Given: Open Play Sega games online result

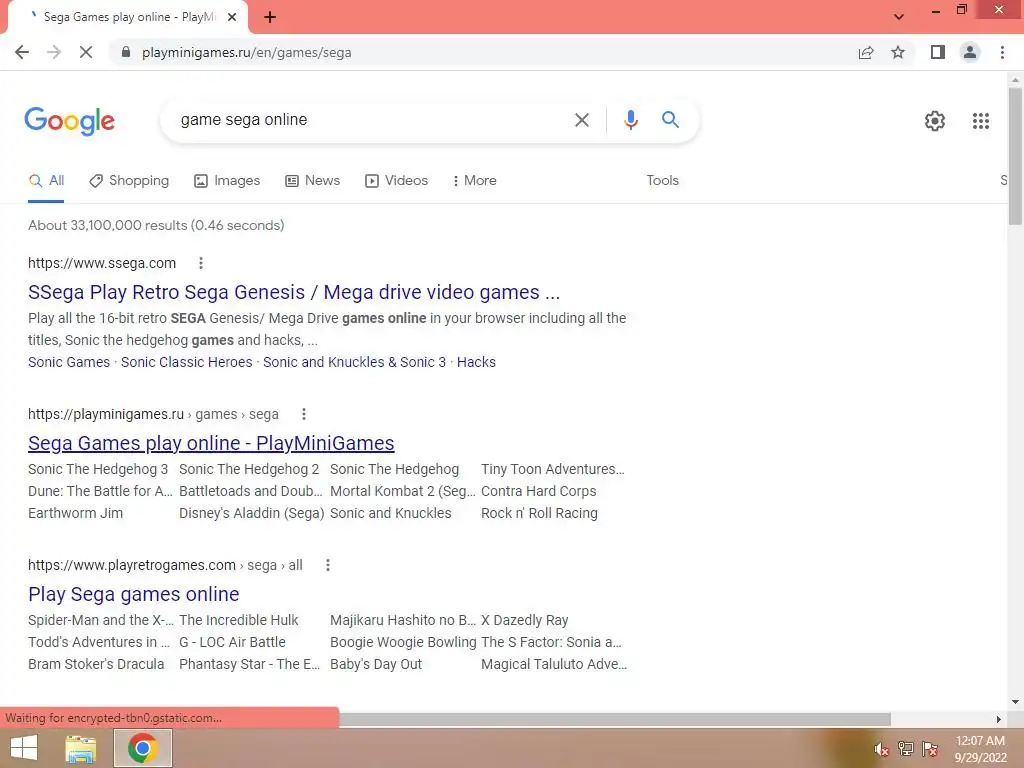Looking at the screenshot, I should (x=133, y=594).
